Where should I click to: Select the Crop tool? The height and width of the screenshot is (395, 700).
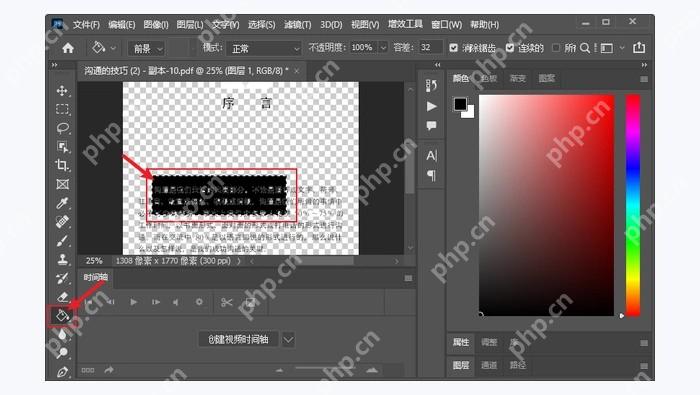click(x=62, y=165)
